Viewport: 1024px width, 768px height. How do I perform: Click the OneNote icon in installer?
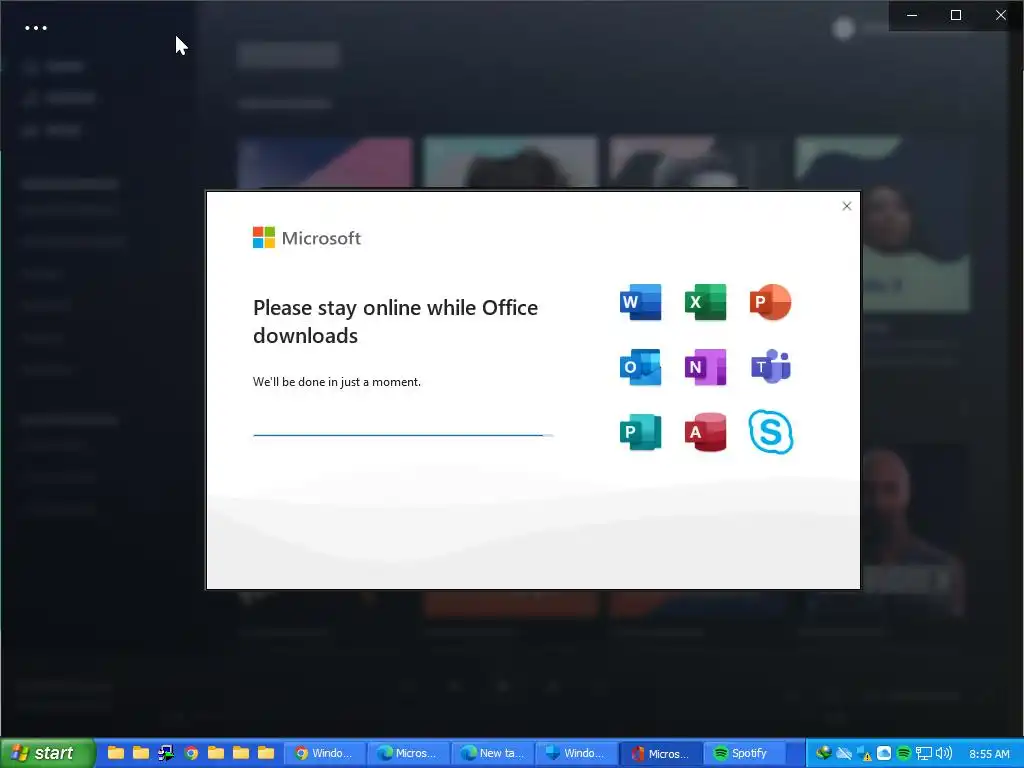[x=705, y=367]
